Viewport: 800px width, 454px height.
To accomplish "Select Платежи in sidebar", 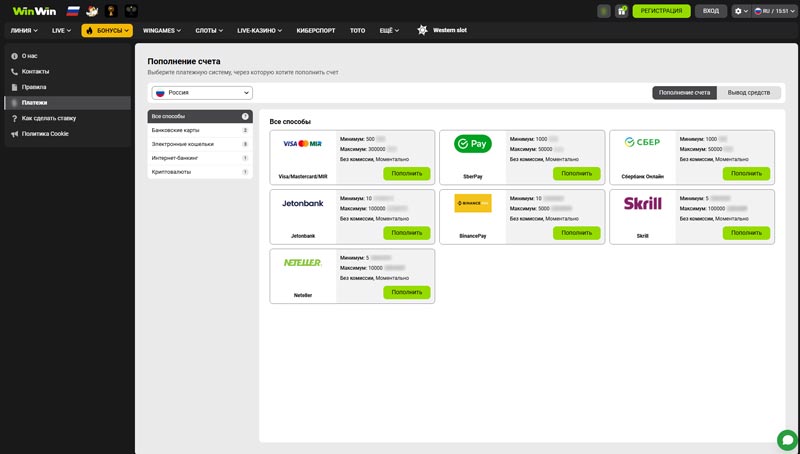I will tap(67, 103).
